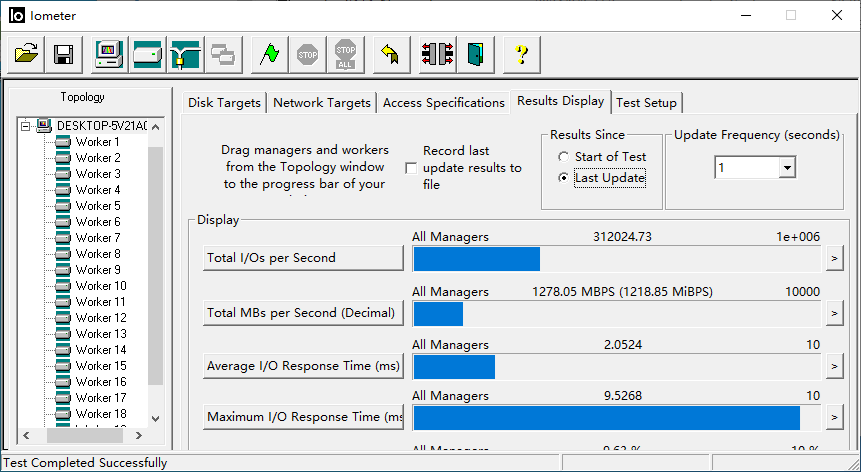Click the Exit door icon in toolbar

(474, 54)
